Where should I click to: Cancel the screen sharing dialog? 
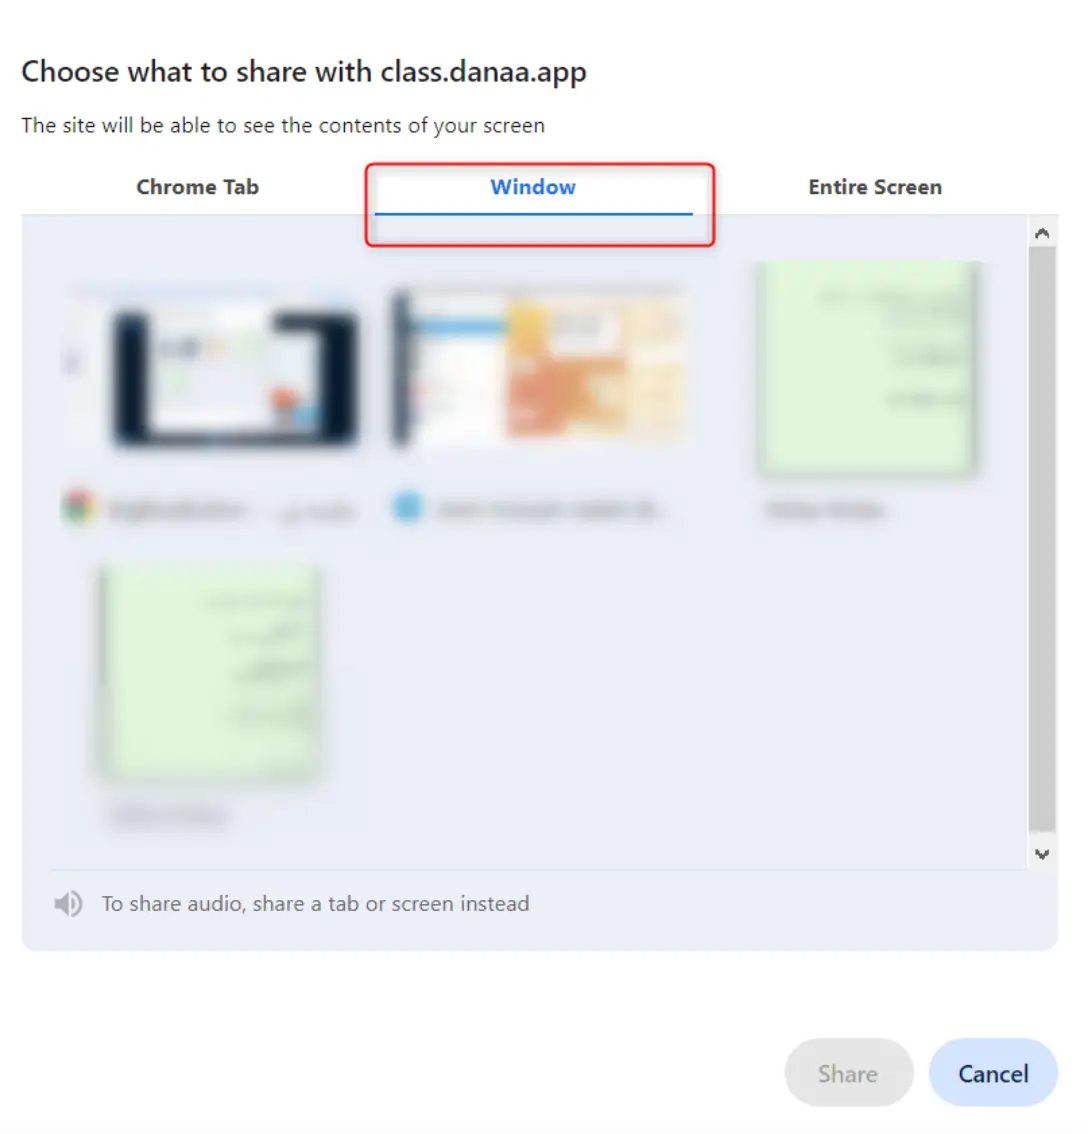click(993, 1073)
